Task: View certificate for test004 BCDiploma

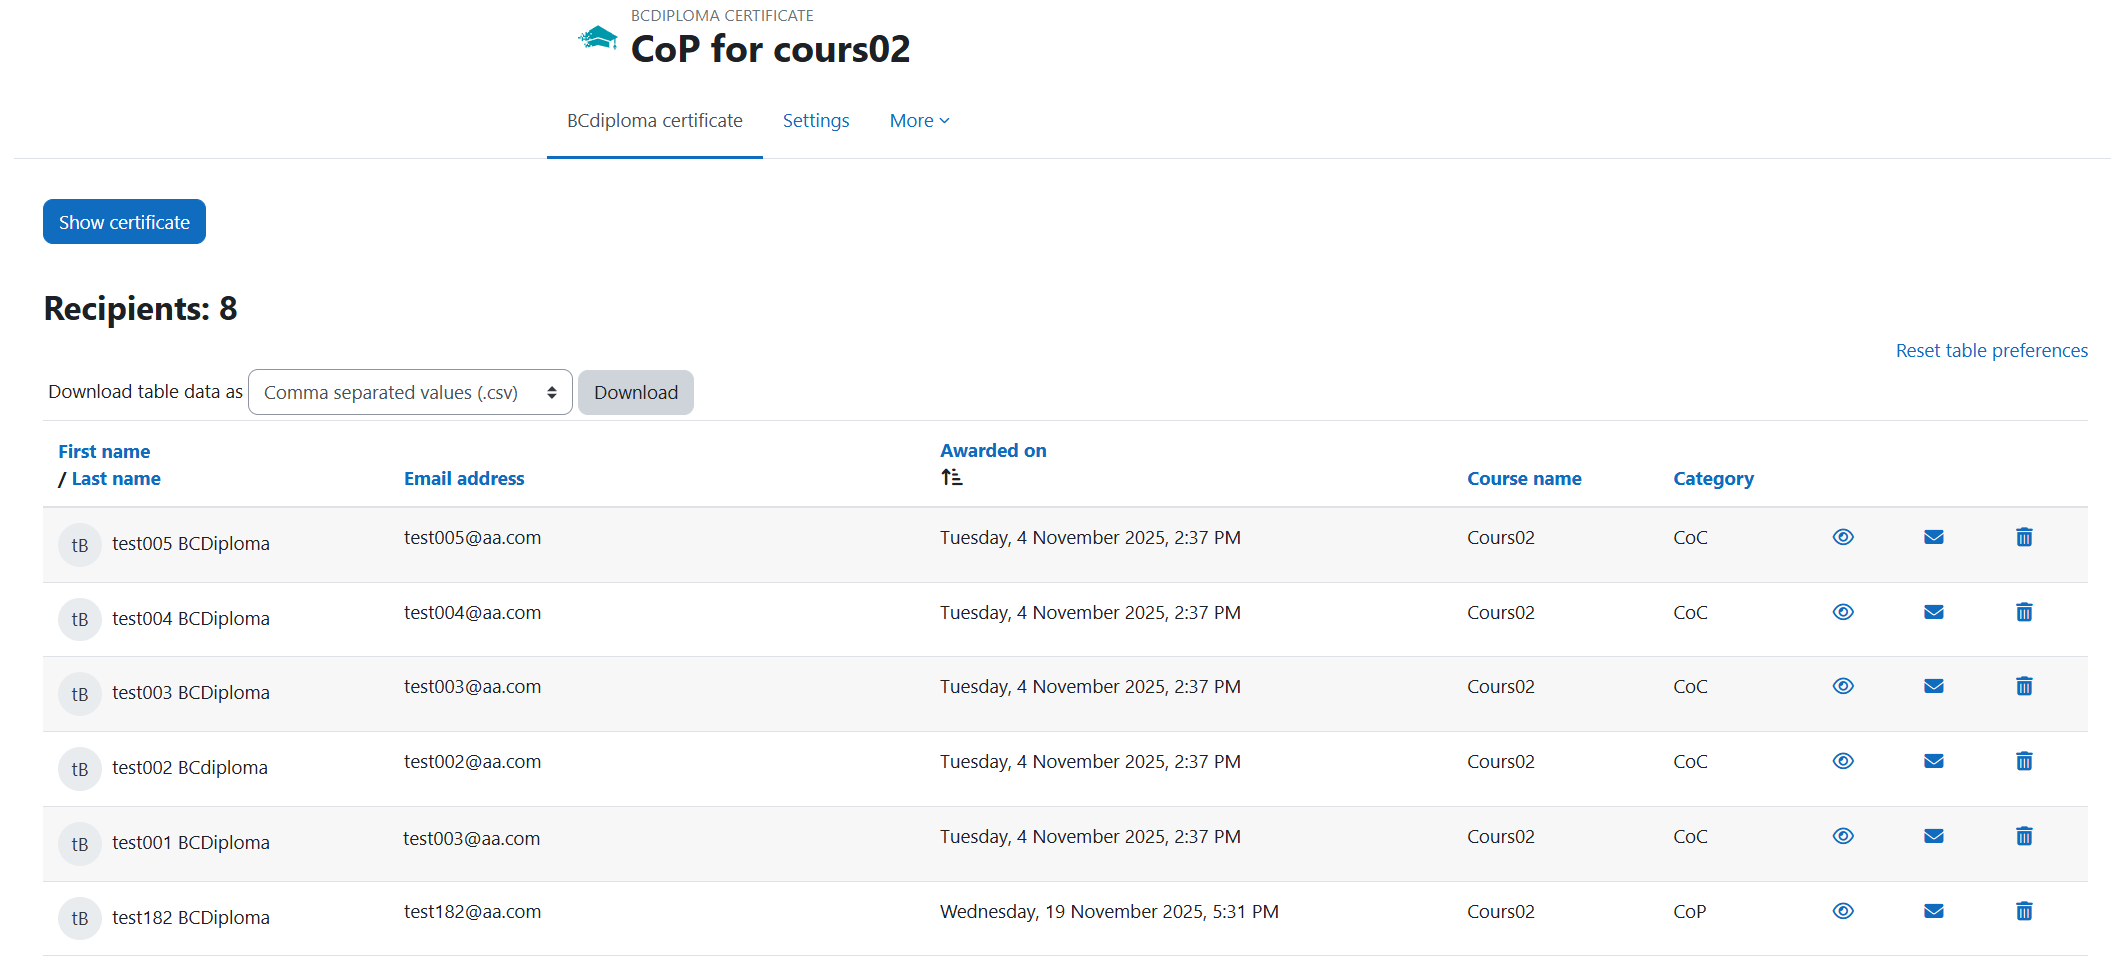Action: point(1843,612)
